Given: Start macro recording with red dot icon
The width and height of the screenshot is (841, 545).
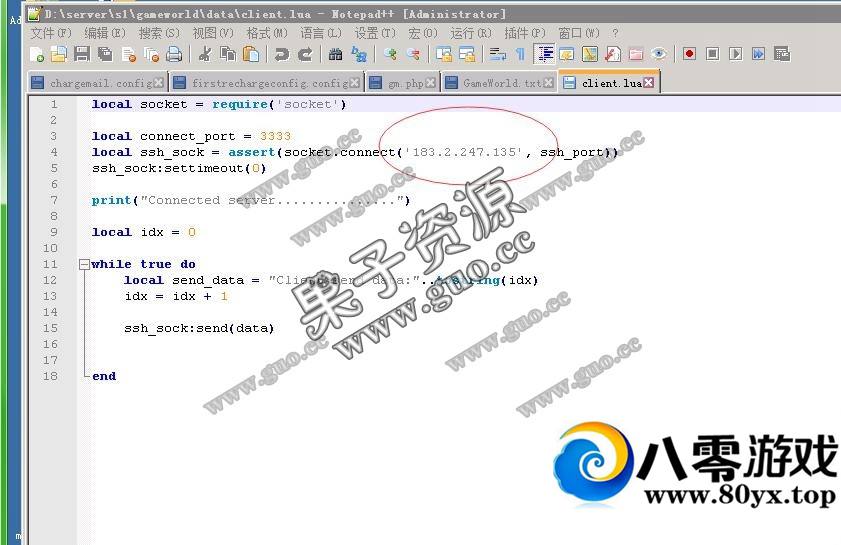Looking at the screenshot, I should click(x=689, y=54).
